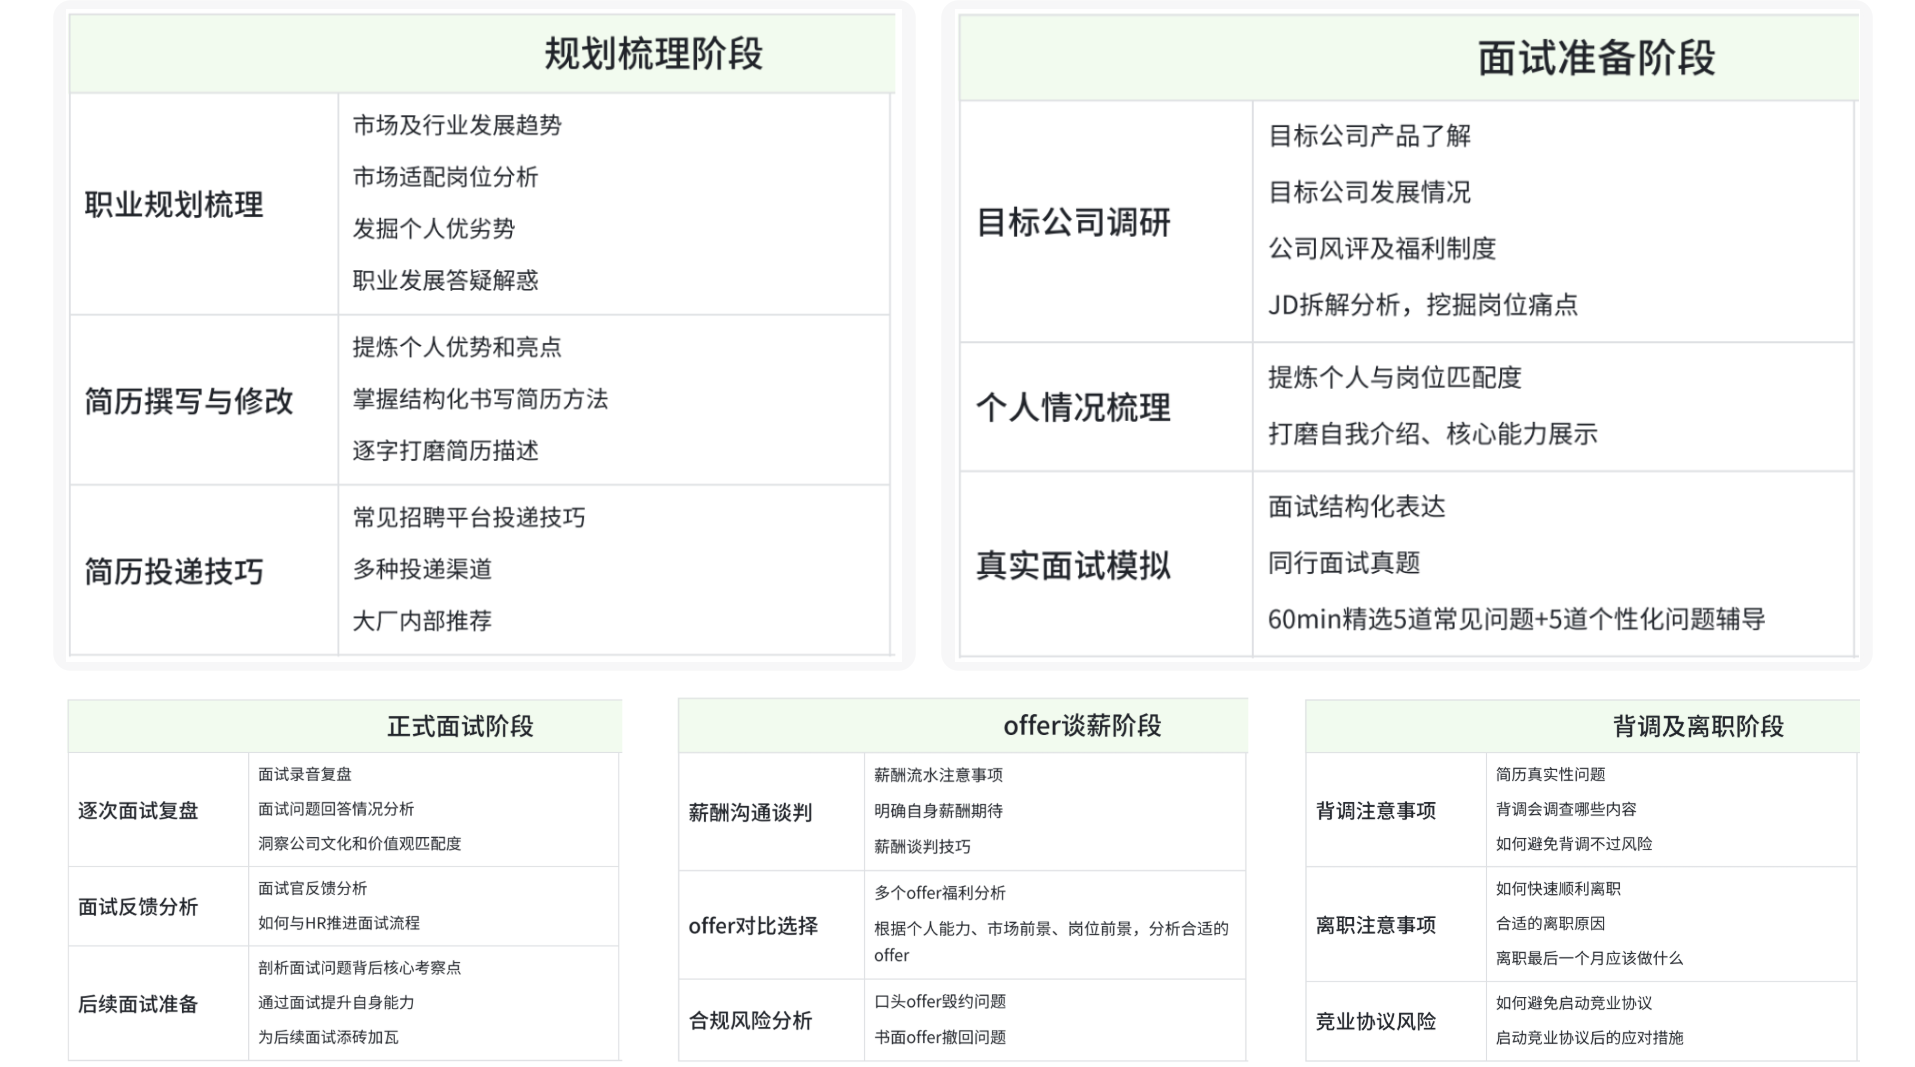Click the 个人情况梳理 row label

[x=1073, y=408]
